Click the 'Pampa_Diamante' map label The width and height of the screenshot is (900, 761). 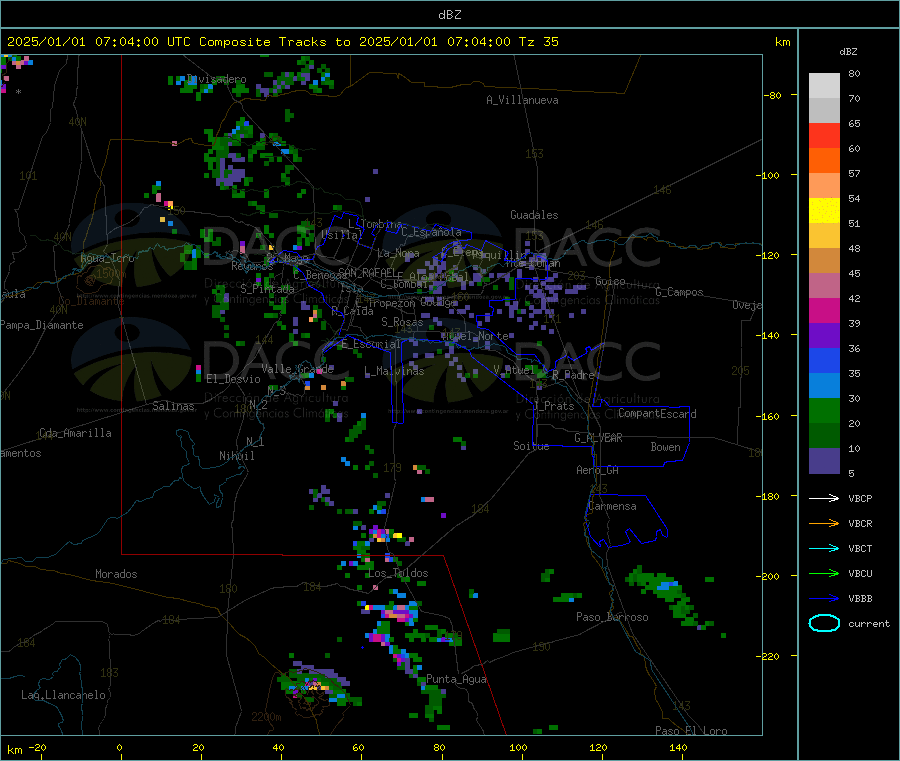[42, 325]
